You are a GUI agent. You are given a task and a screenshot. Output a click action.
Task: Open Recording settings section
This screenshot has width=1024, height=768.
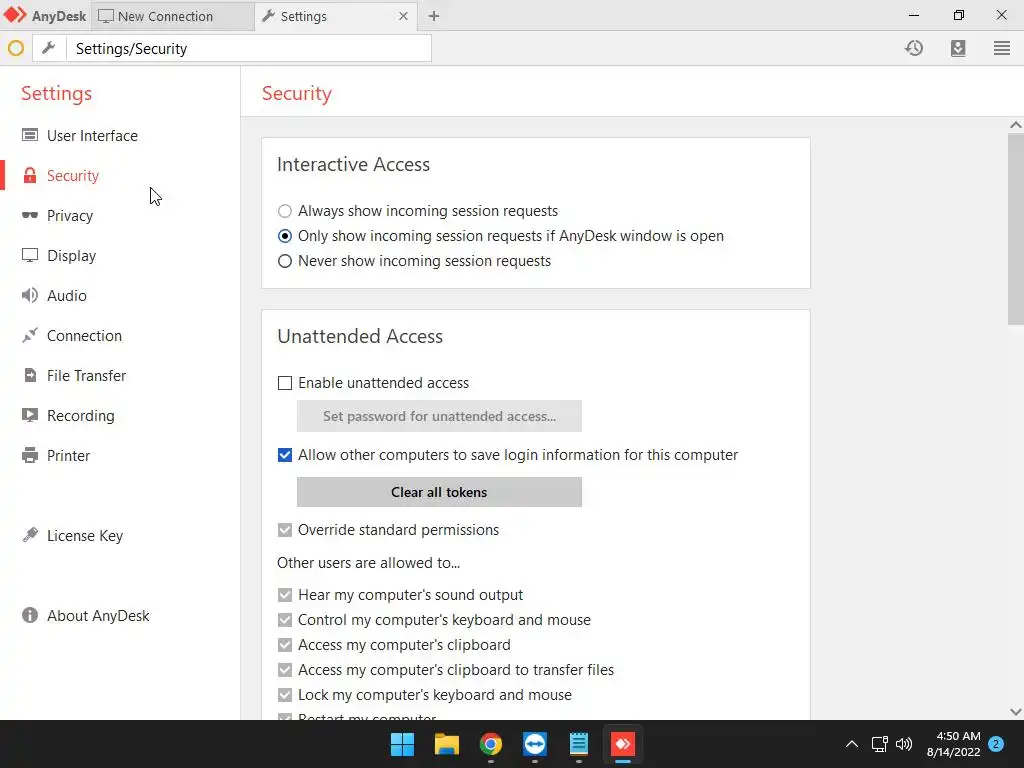point(80,415)
